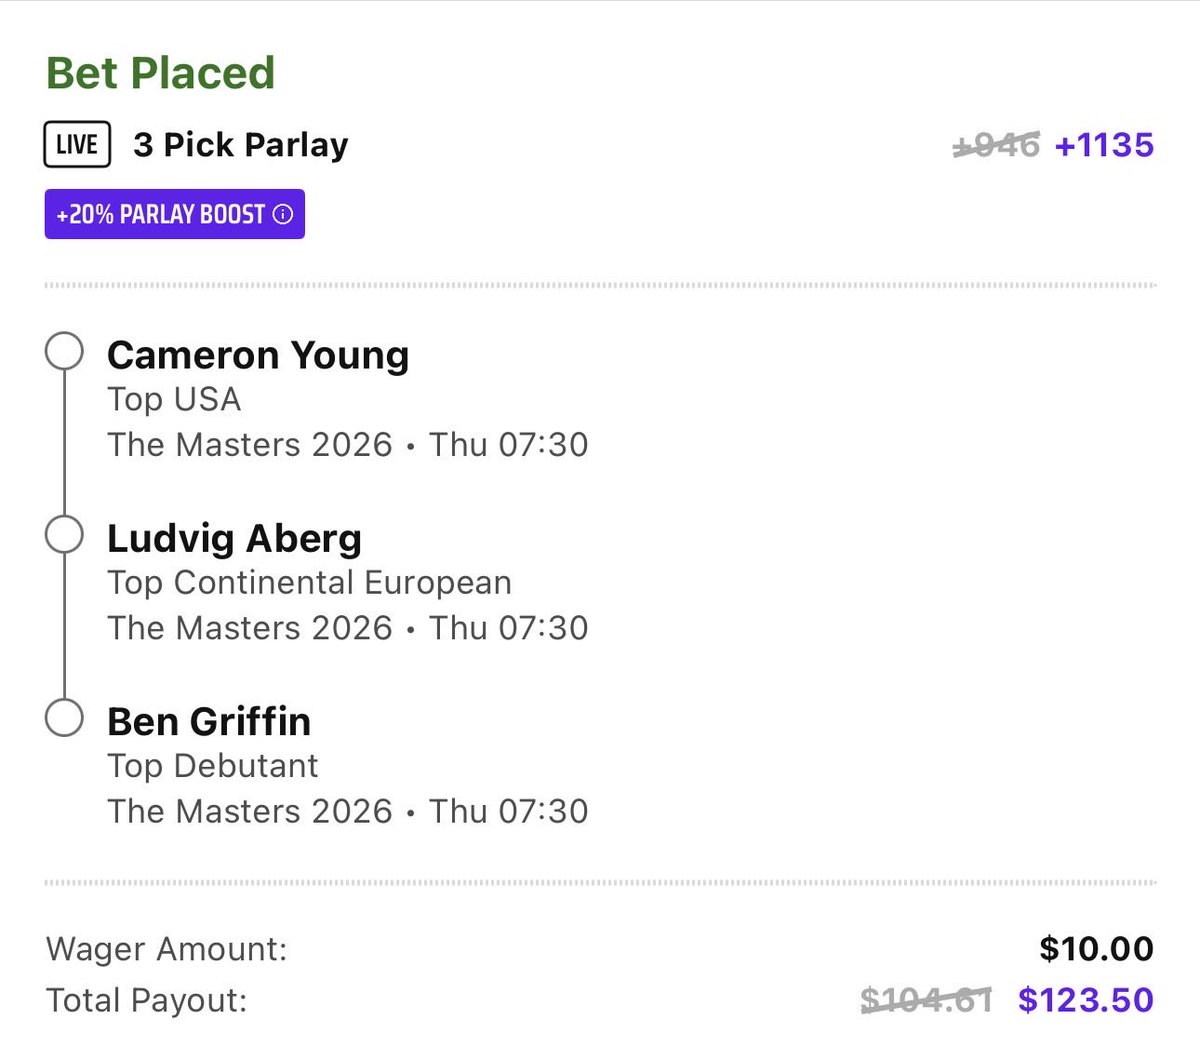Viewport: 1200px width, 1046px height.
Task: Click the crossed-out original odds +946
Action: (x=996, y=146)
